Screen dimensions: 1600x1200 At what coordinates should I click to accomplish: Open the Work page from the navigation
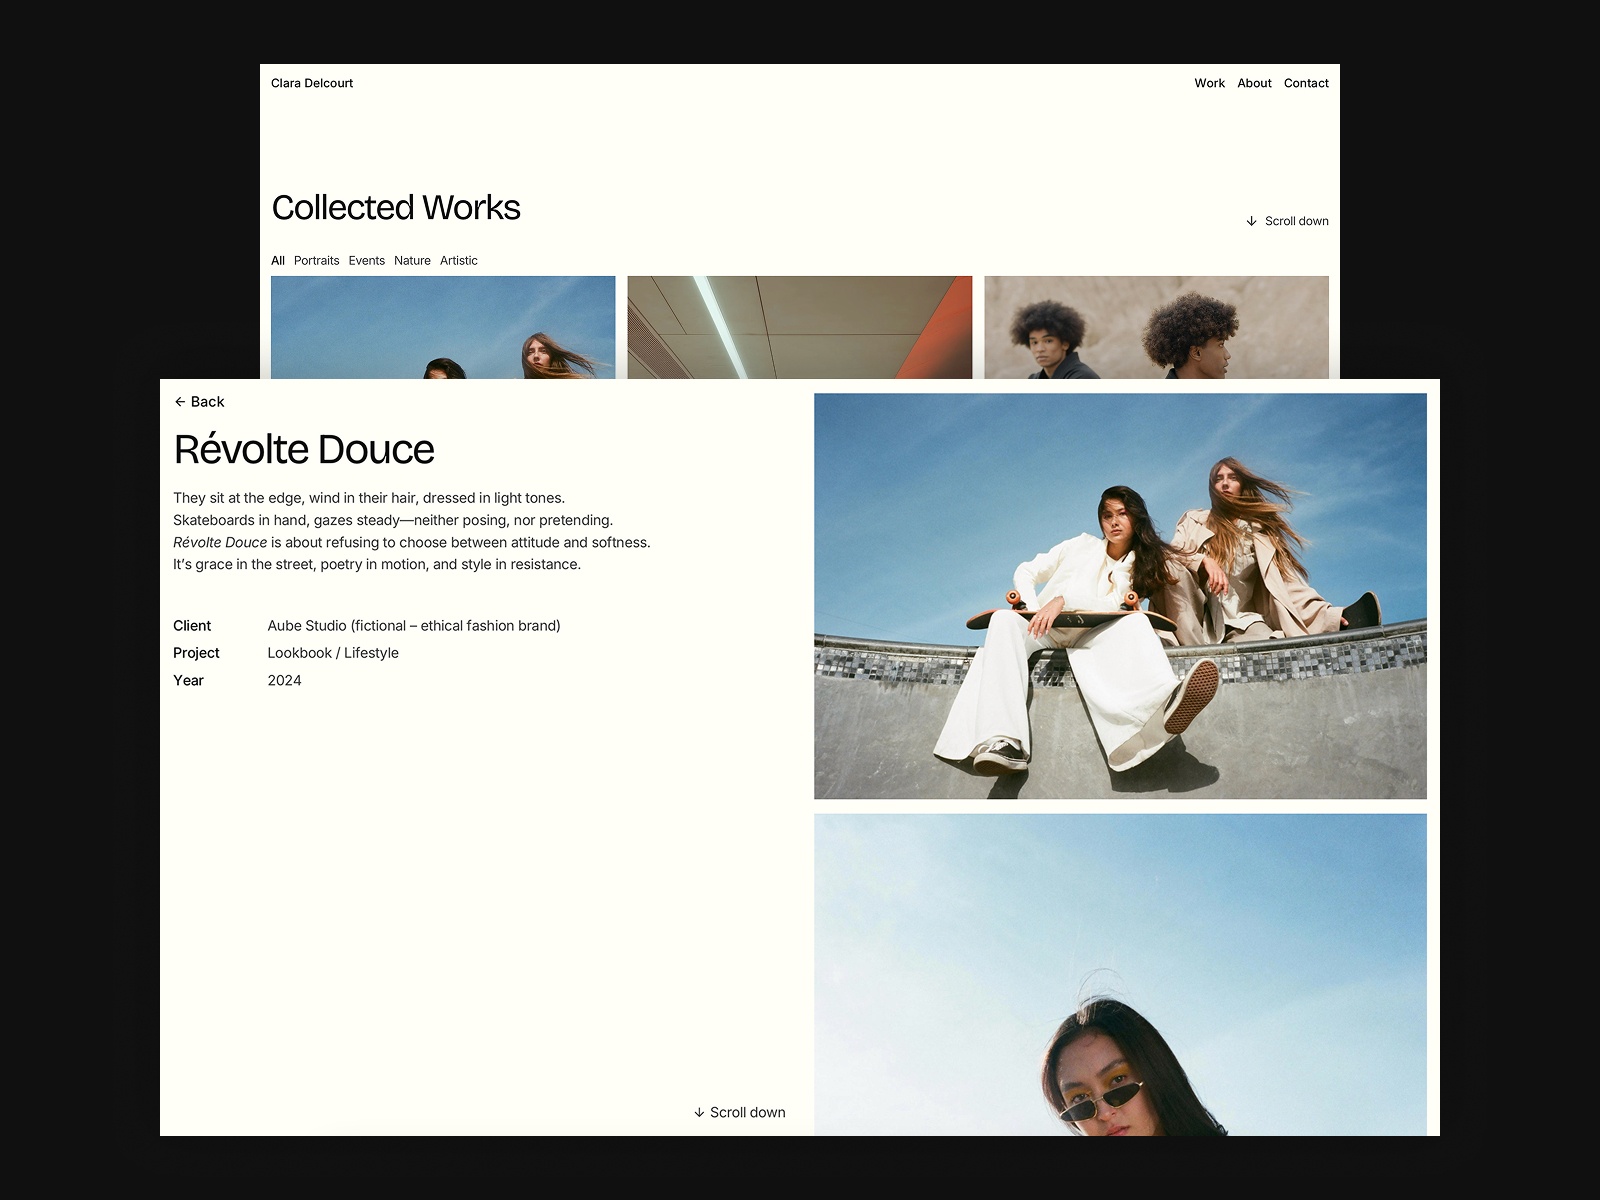tap(1209, 83)
